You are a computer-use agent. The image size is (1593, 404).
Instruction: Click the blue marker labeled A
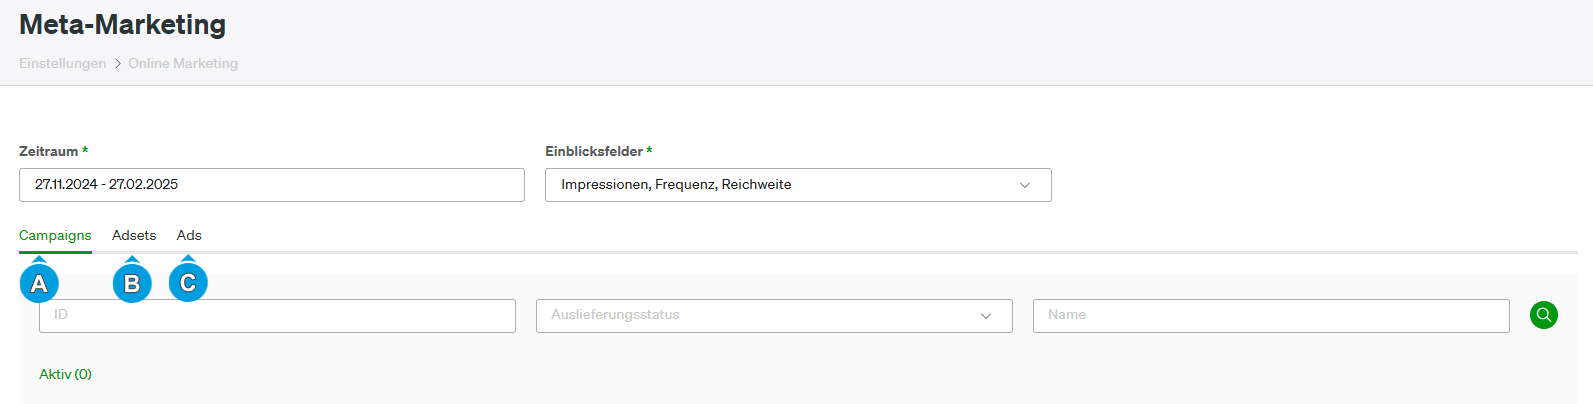pos(39,283)
